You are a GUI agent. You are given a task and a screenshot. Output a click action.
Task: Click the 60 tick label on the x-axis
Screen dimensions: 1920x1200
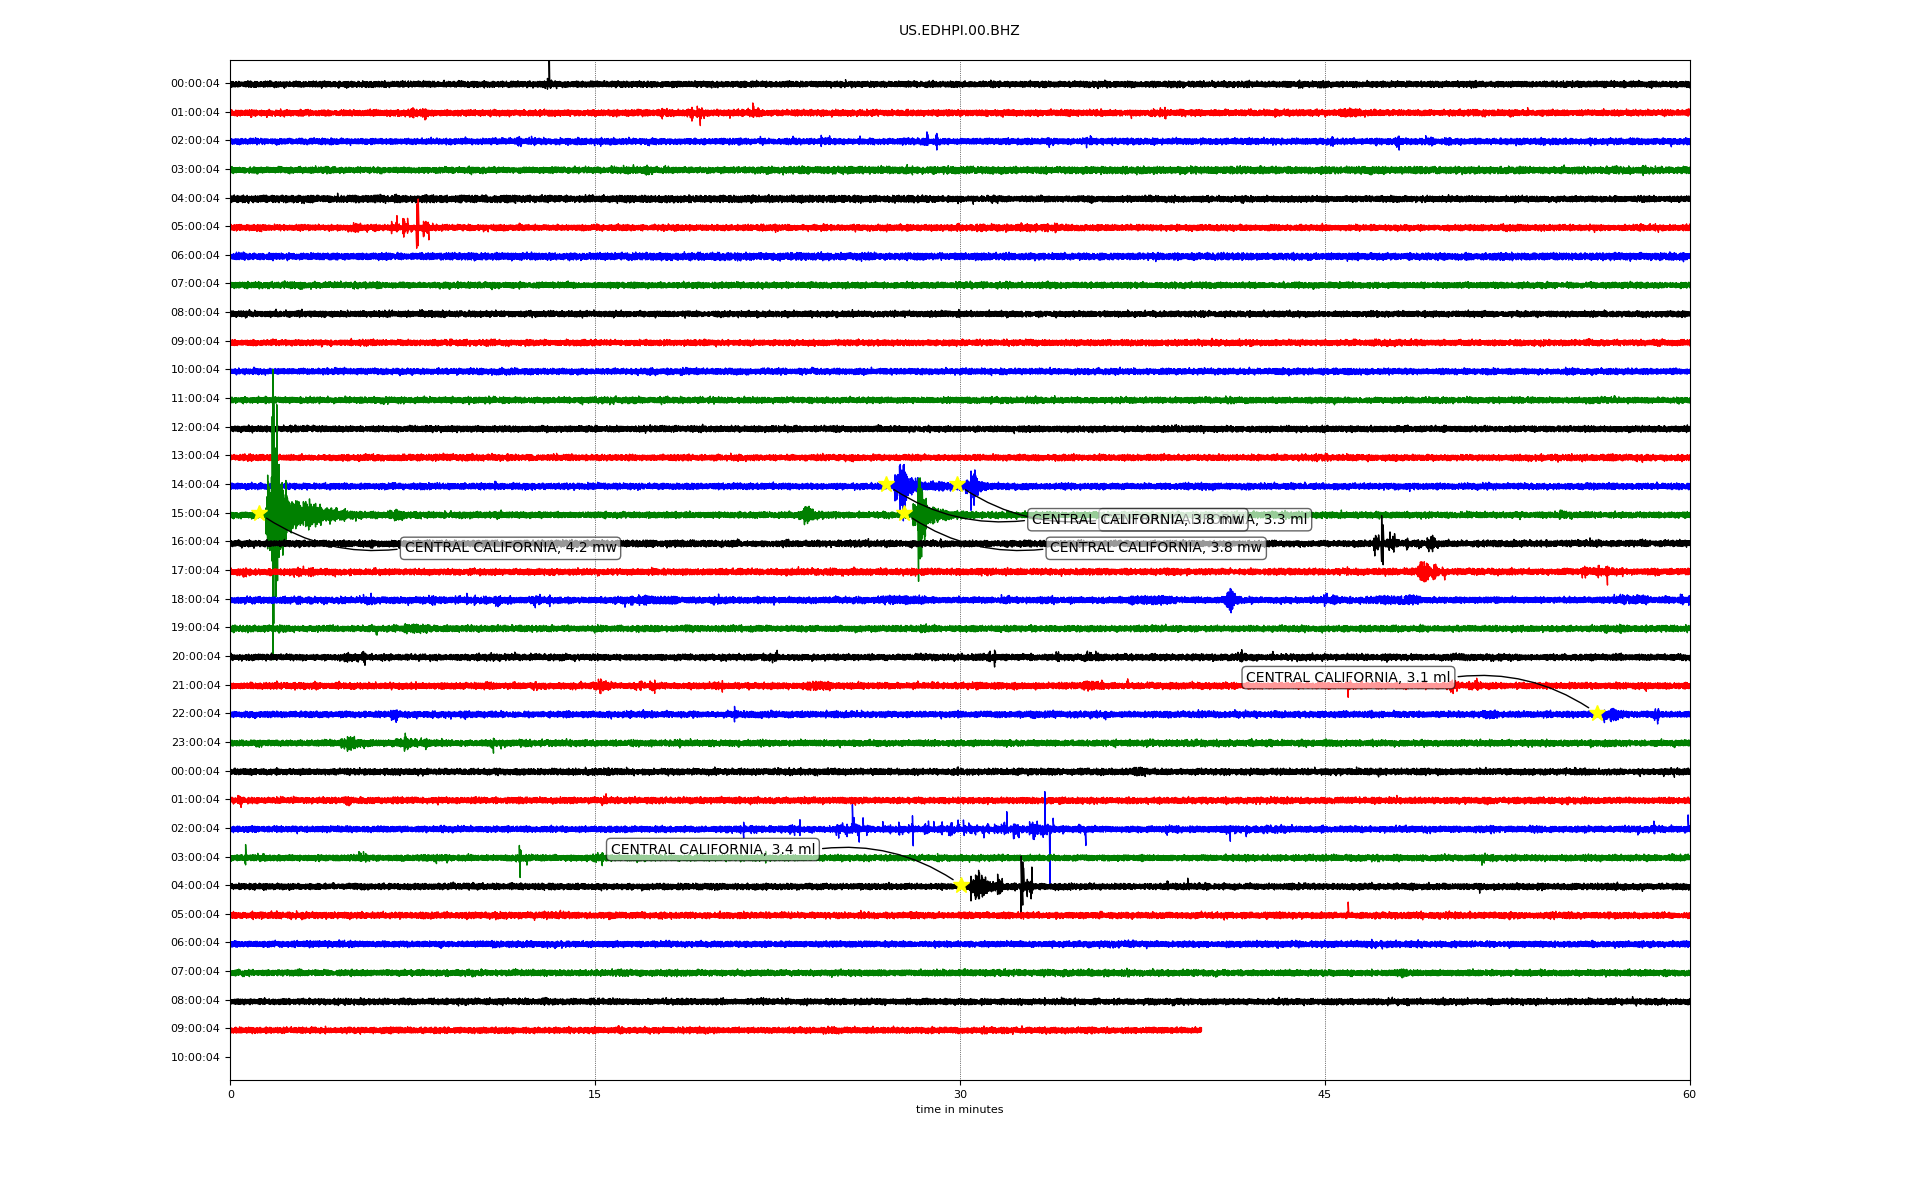(x=1689, y=1094)
